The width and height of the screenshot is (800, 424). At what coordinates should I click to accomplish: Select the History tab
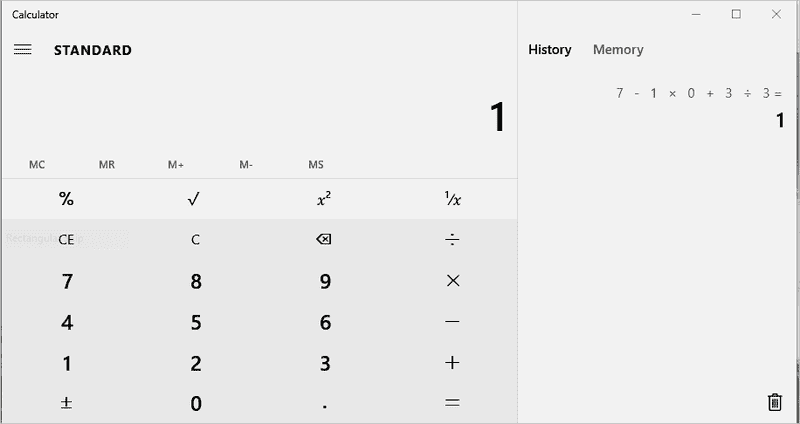(x=550, y=50)
